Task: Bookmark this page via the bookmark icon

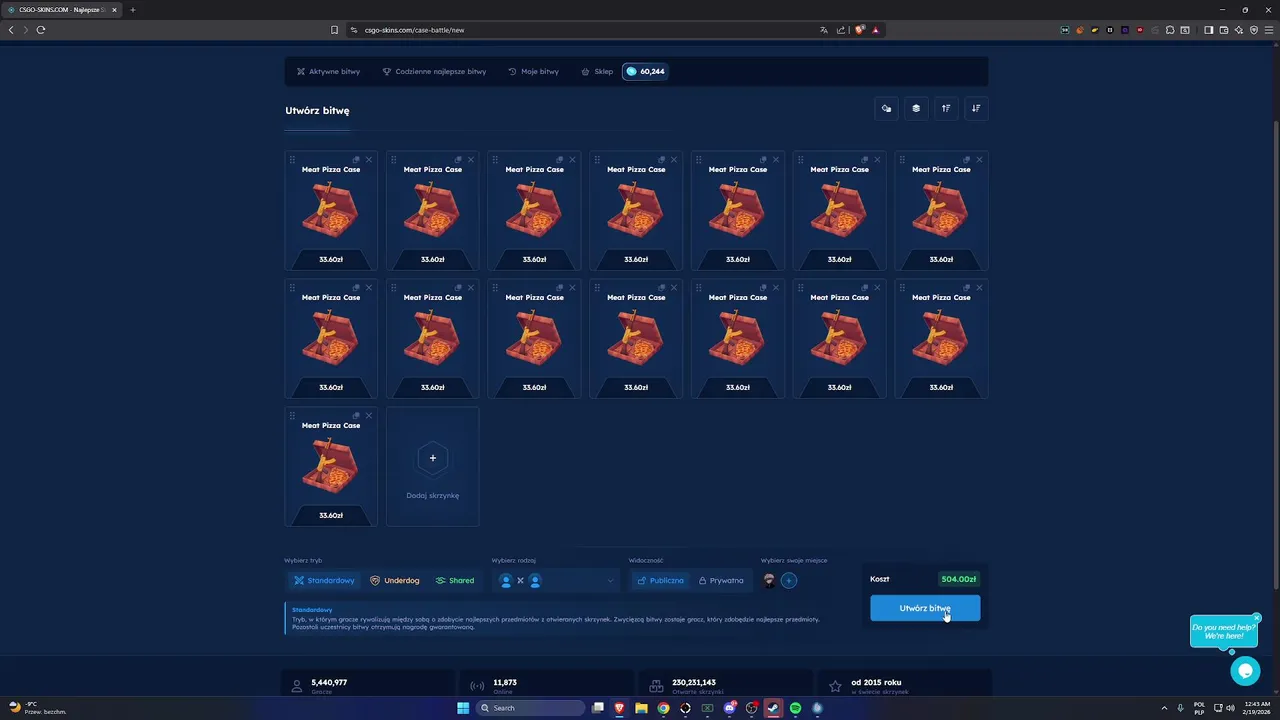Action: pyautogui.click(x=334, y=30)
